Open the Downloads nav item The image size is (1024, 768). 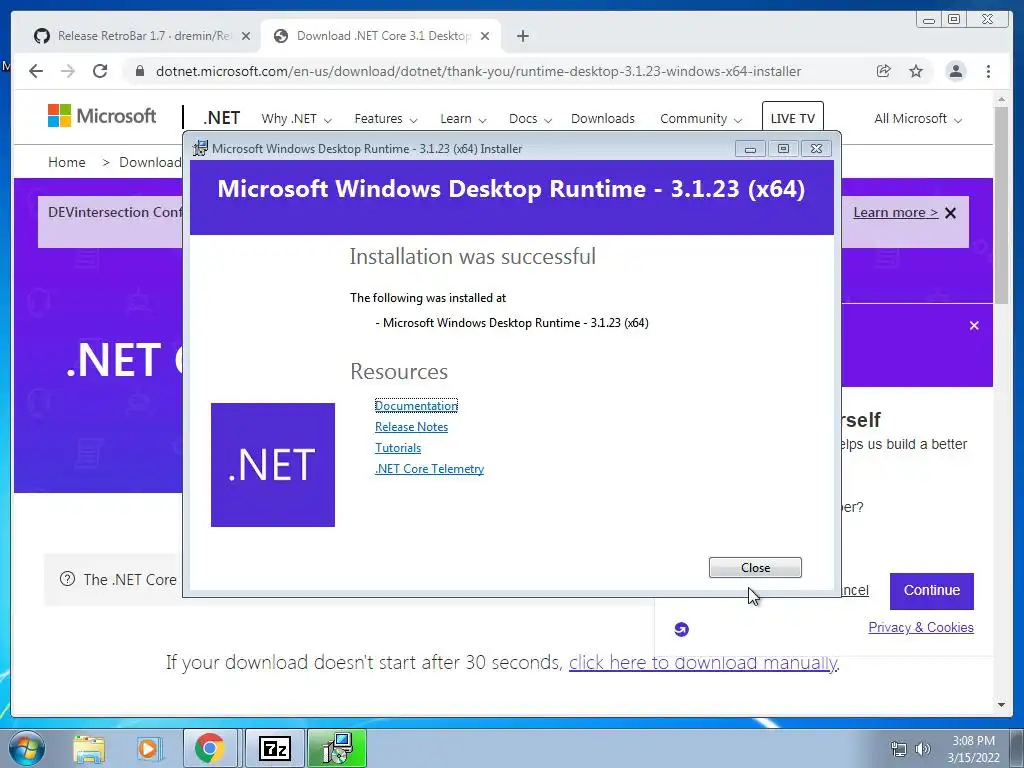click(x=603, y=119)
